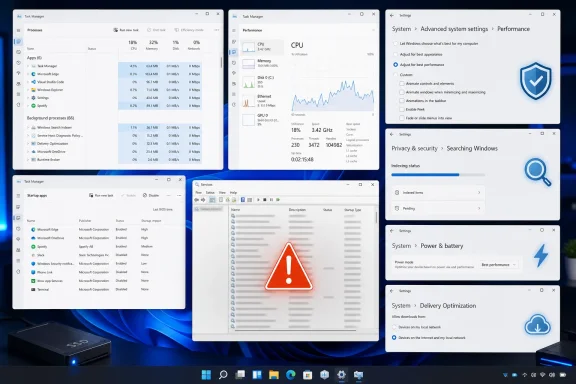Expand the Microsoft Edge process row

28,74
